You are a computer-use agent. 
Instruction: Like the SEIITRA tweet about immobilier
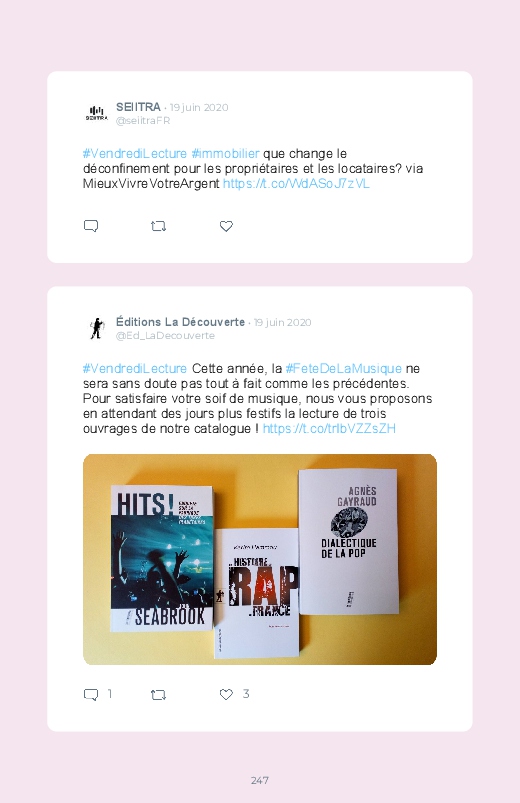pos(226,226)
